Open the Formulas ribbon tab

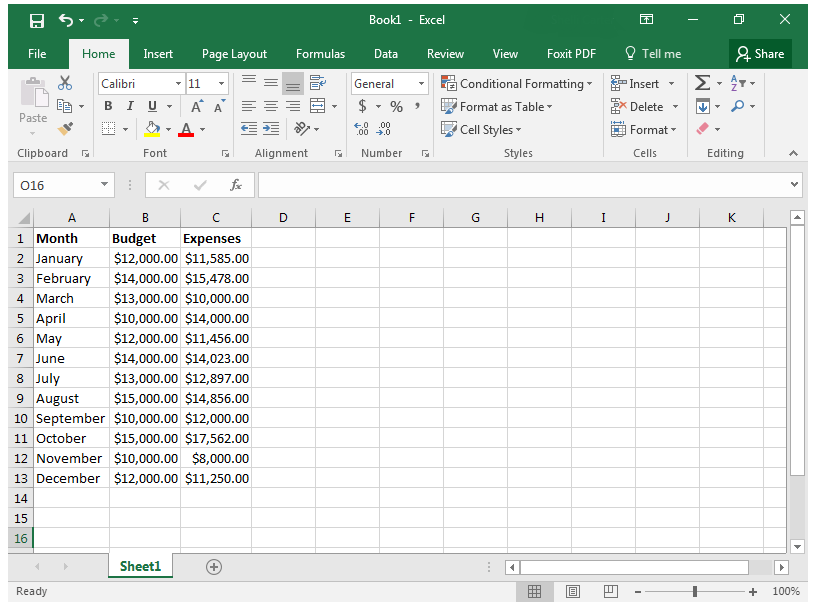[320, 54]
